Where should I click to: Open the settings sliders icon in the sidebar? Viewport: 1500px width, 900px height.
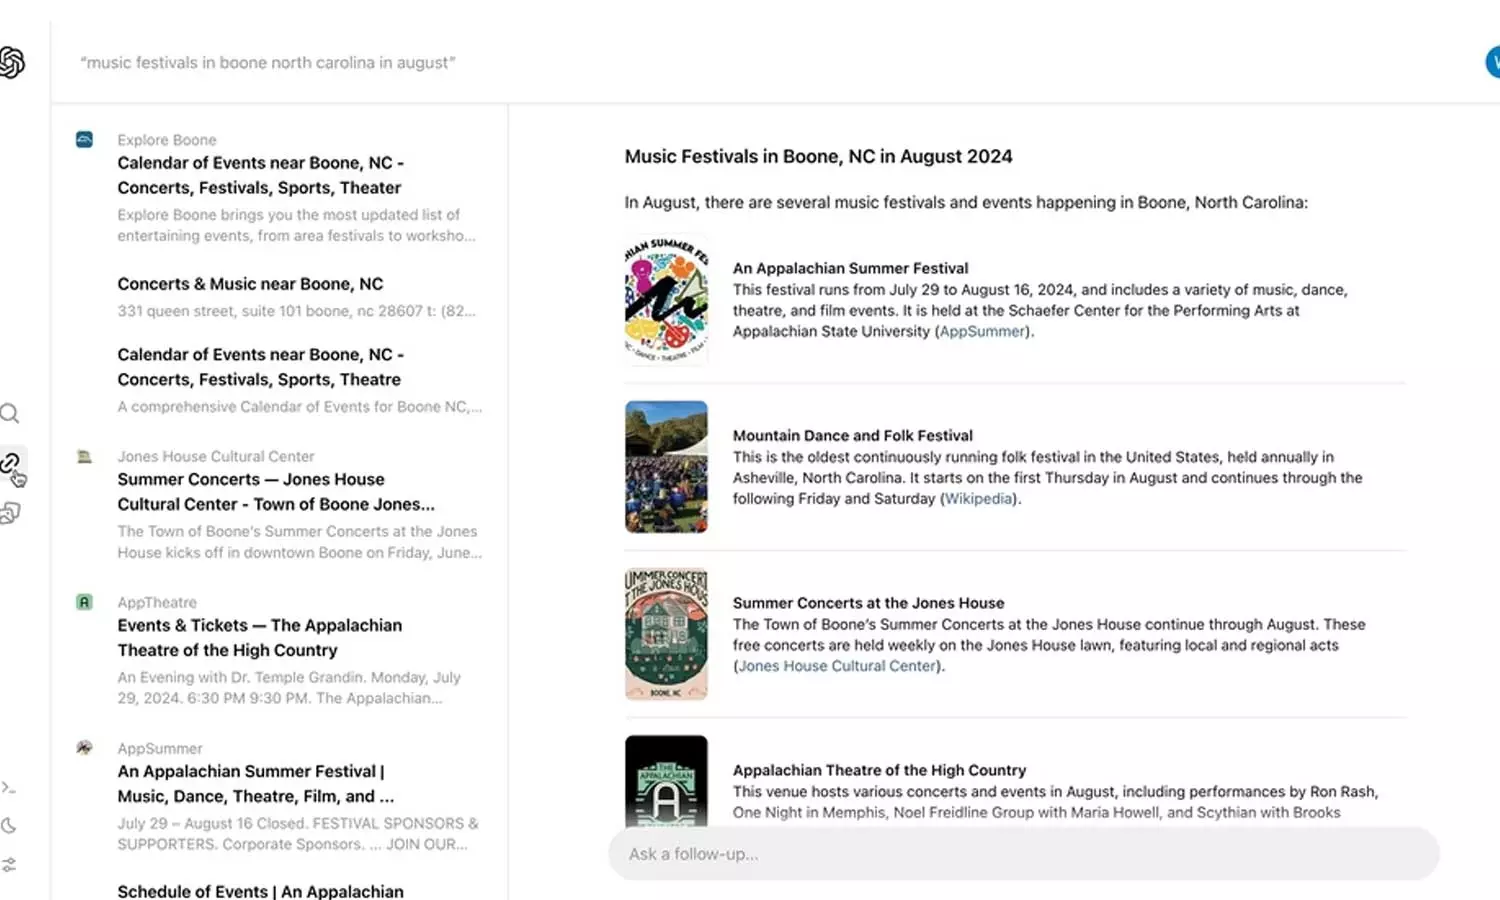[x=9, y=864]
